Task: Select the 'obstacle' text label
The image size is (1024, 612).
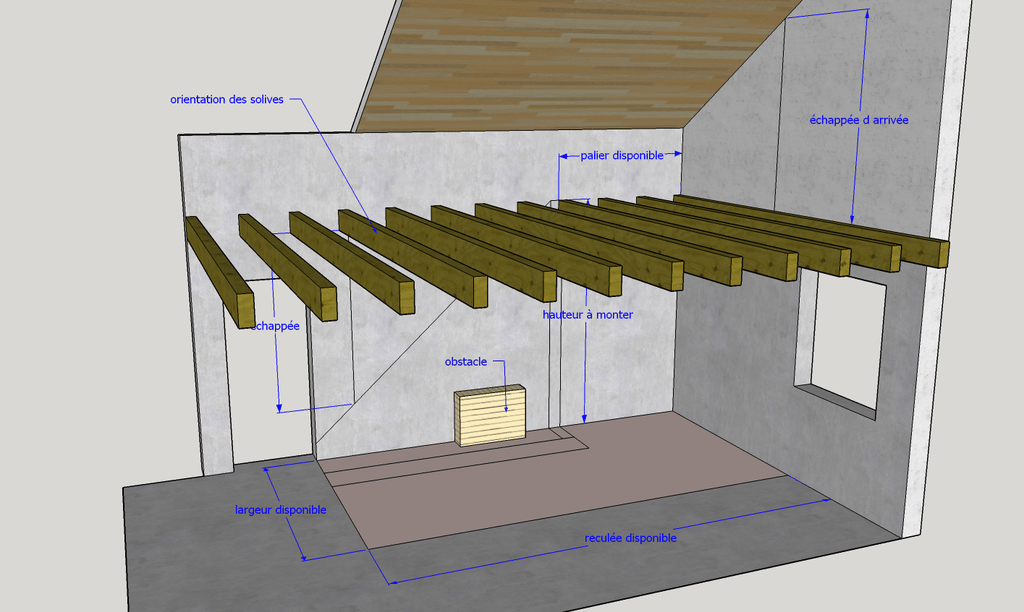Action: [466, 362]
